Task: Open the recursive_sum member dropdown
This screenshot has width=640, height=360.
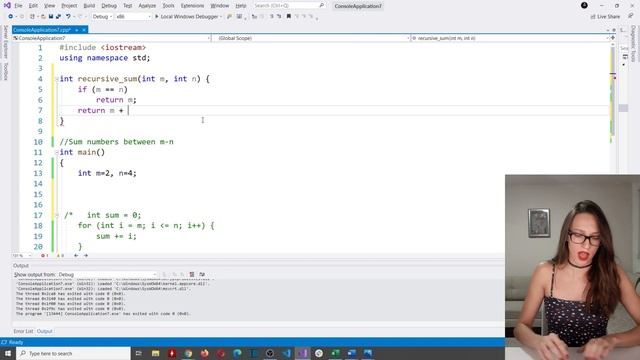Action: pyautogui.click(x=510, y=38)
